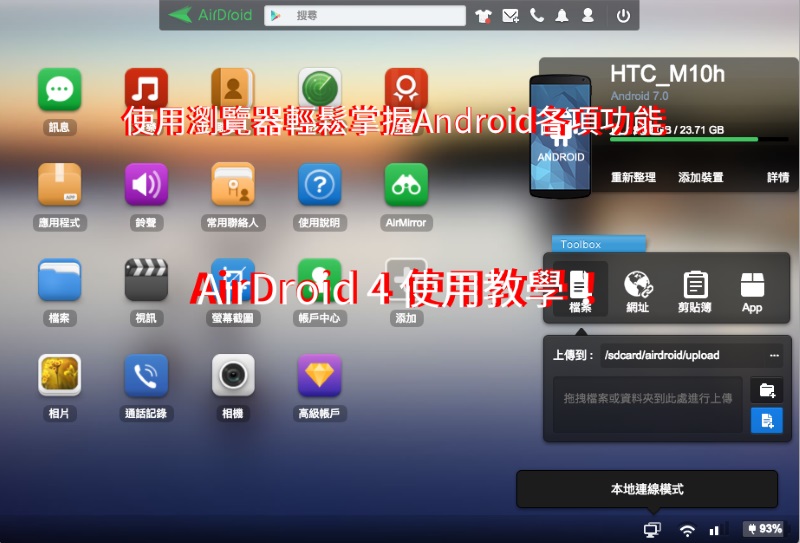Click the new message envelope icon in the top bar
The width and height of the screenshot is (800, 543).
(x=511, y=15)
